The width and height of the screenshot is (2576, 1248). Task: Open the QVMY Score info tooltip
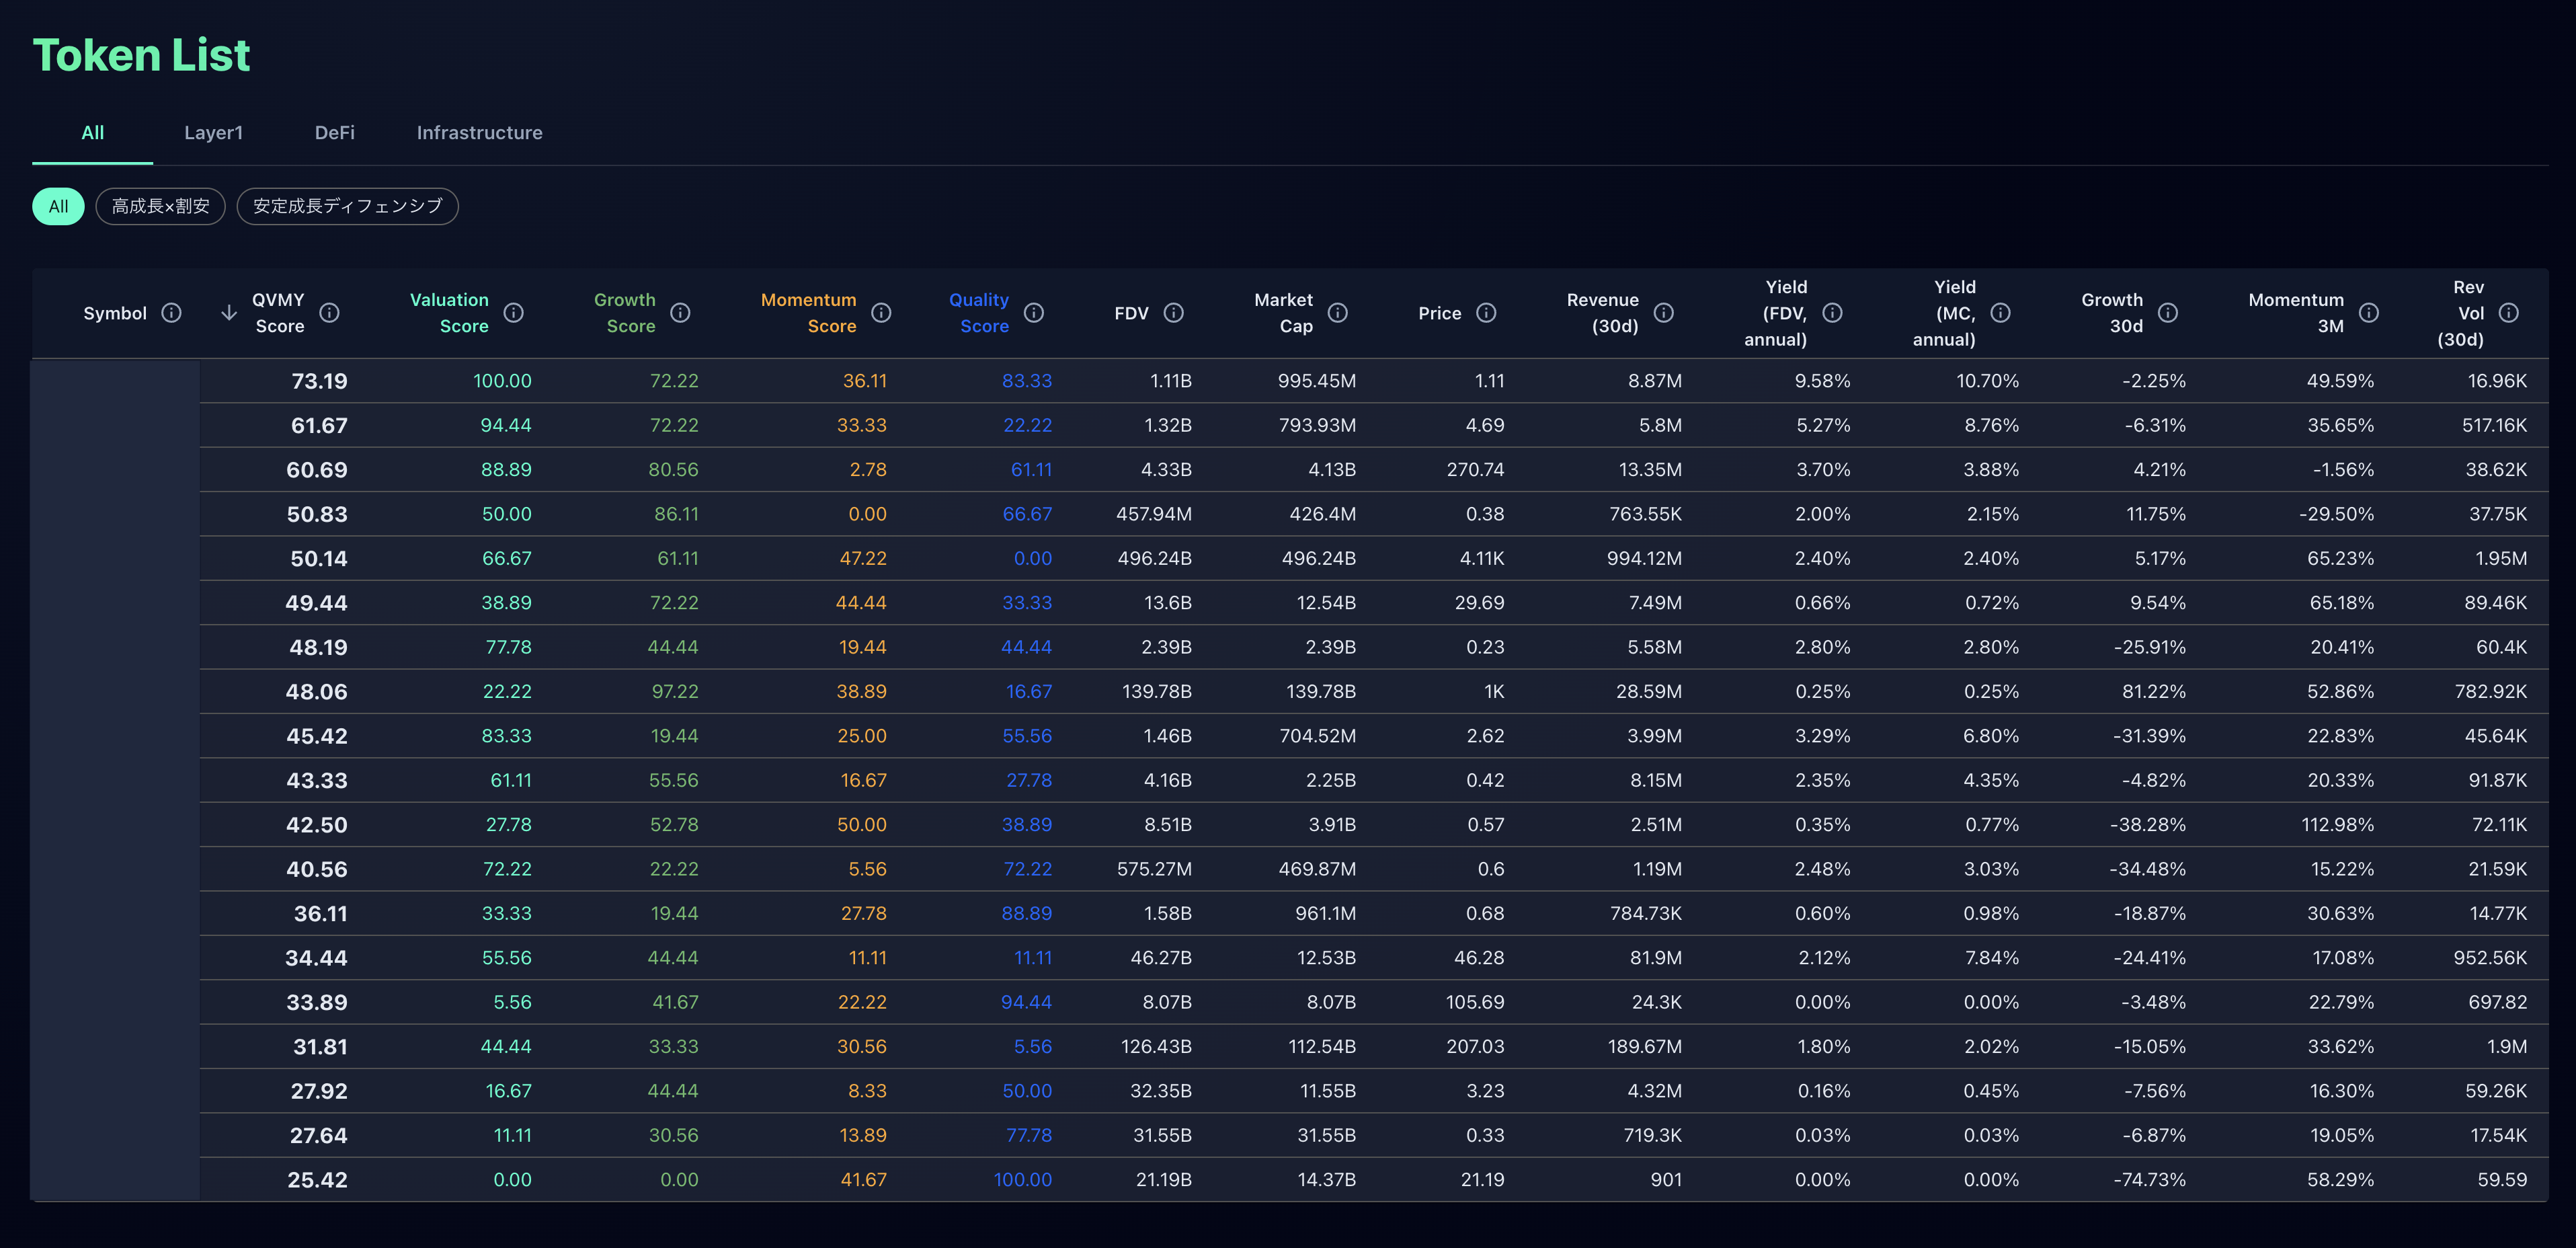click(x=330, y=312)
